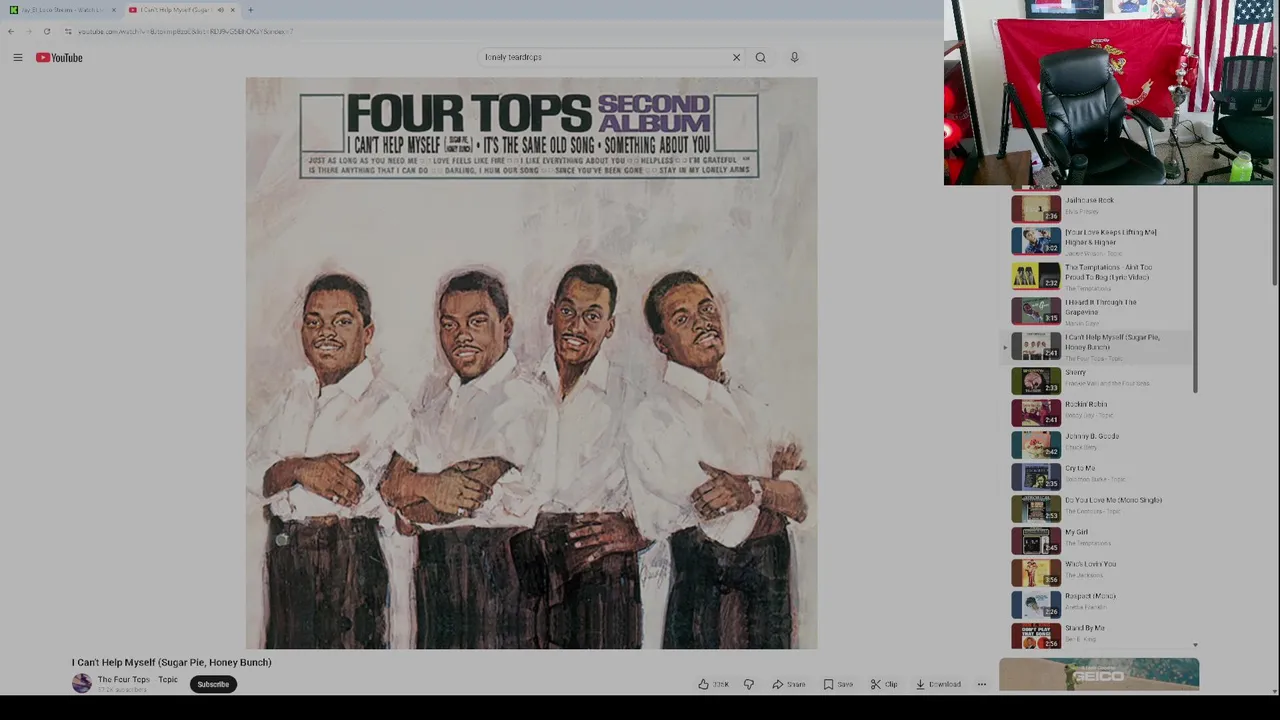
Task: Go back with browser back arrow
Action: (11, 31)
